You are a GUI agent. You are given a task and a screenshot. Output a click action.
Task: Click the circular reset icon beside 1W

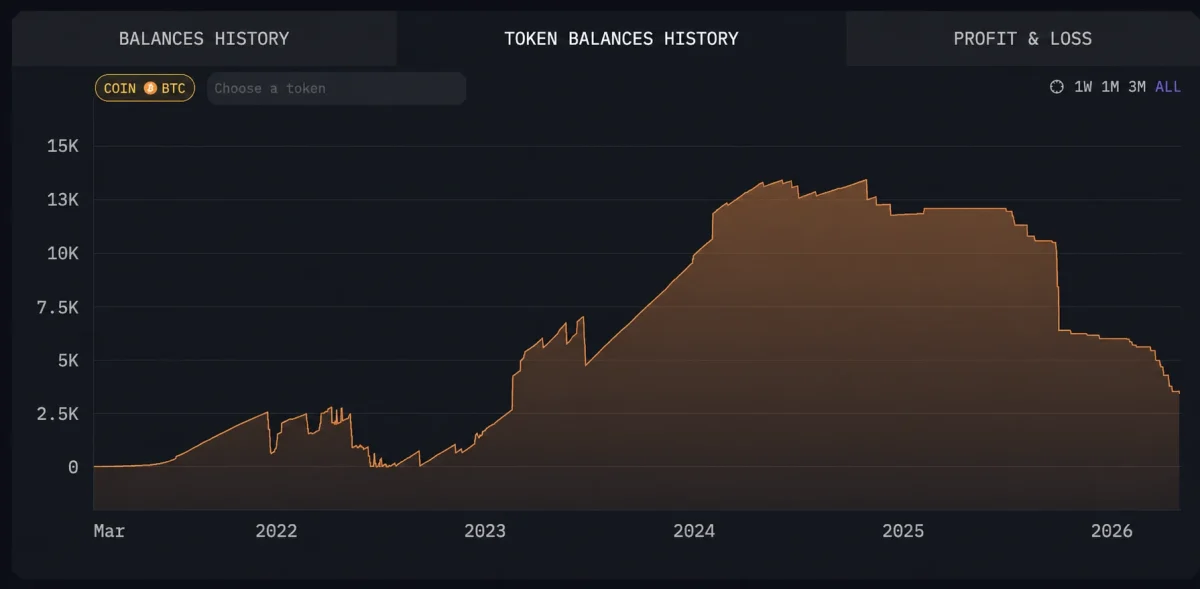(x=1057, y=87)
